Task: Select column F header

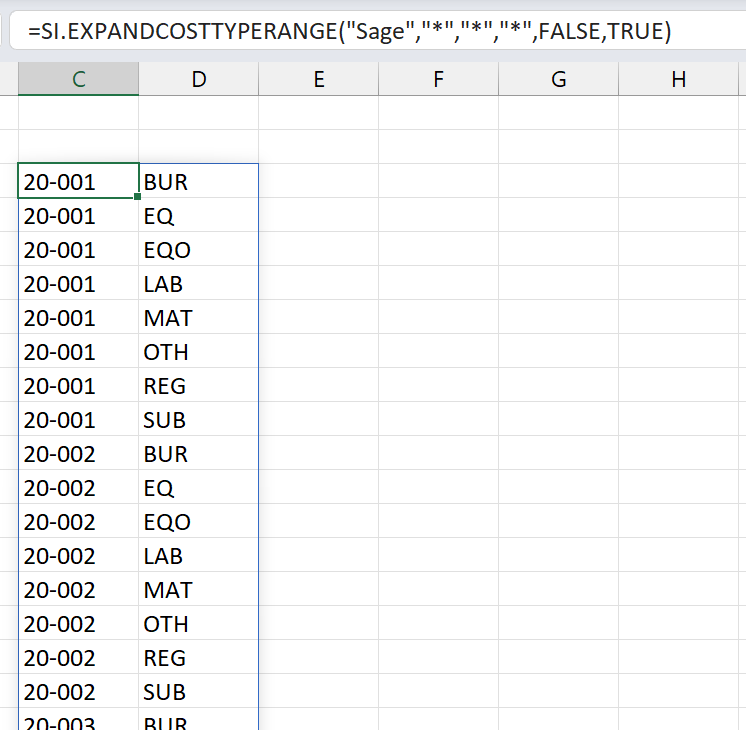Action: pyautogui.click(x=438, y=79)
